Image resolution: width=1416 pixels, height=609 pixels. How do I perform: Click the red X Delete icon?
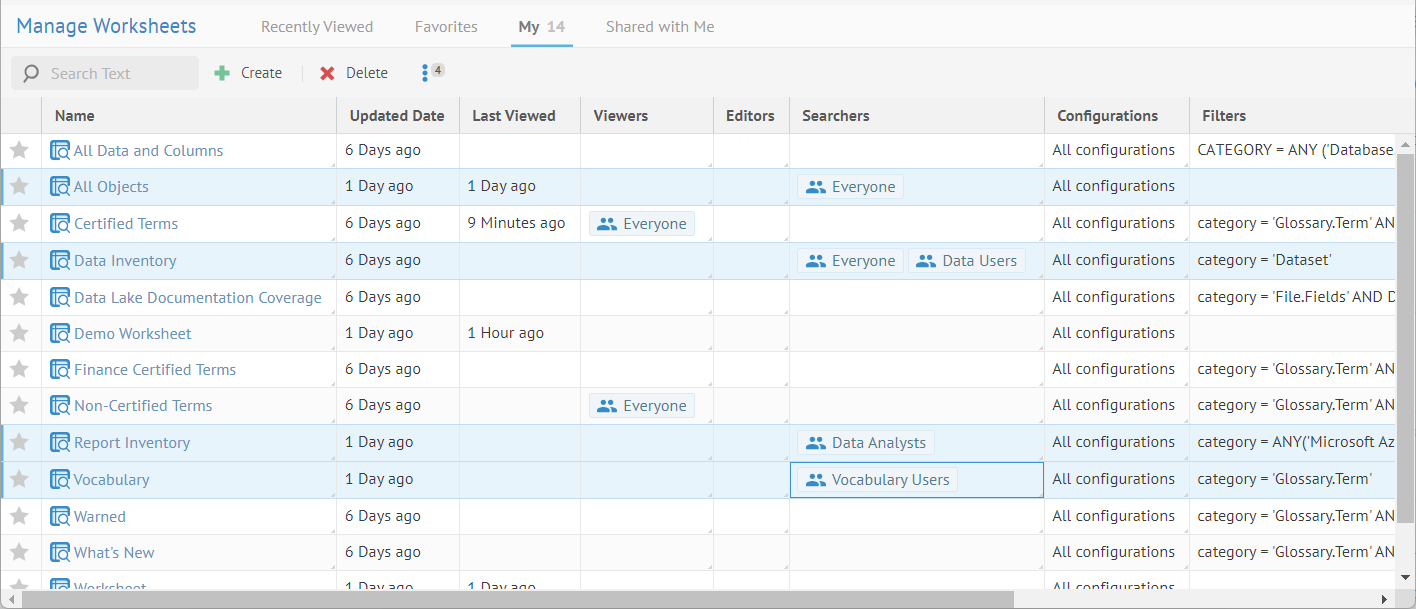[327, 73]
